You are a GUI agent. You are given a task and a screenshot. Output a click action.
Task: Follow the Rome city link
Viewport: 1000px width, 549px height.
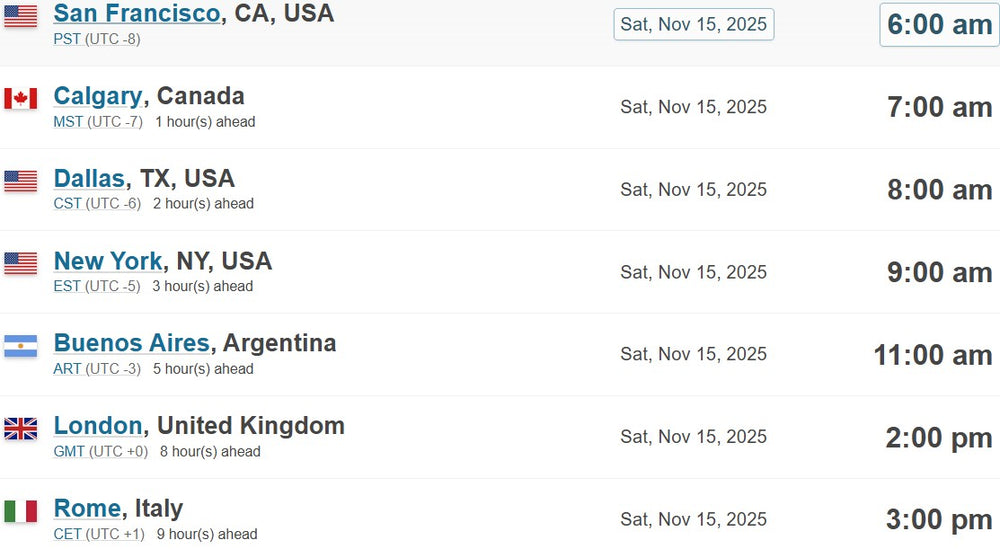[87, 508]
